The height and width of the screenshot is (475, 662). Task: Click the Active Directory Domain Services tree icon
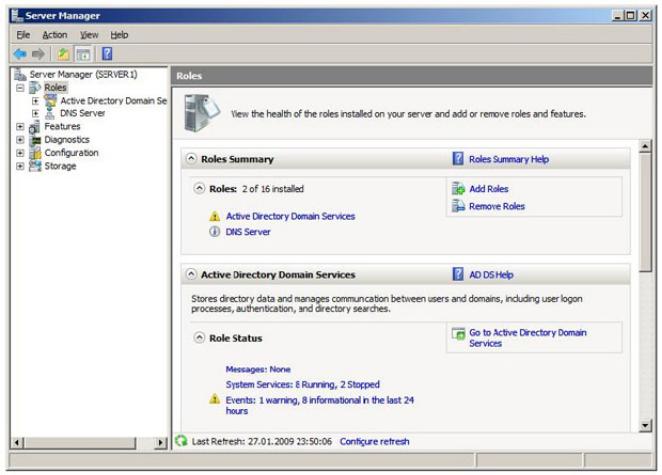50,100
